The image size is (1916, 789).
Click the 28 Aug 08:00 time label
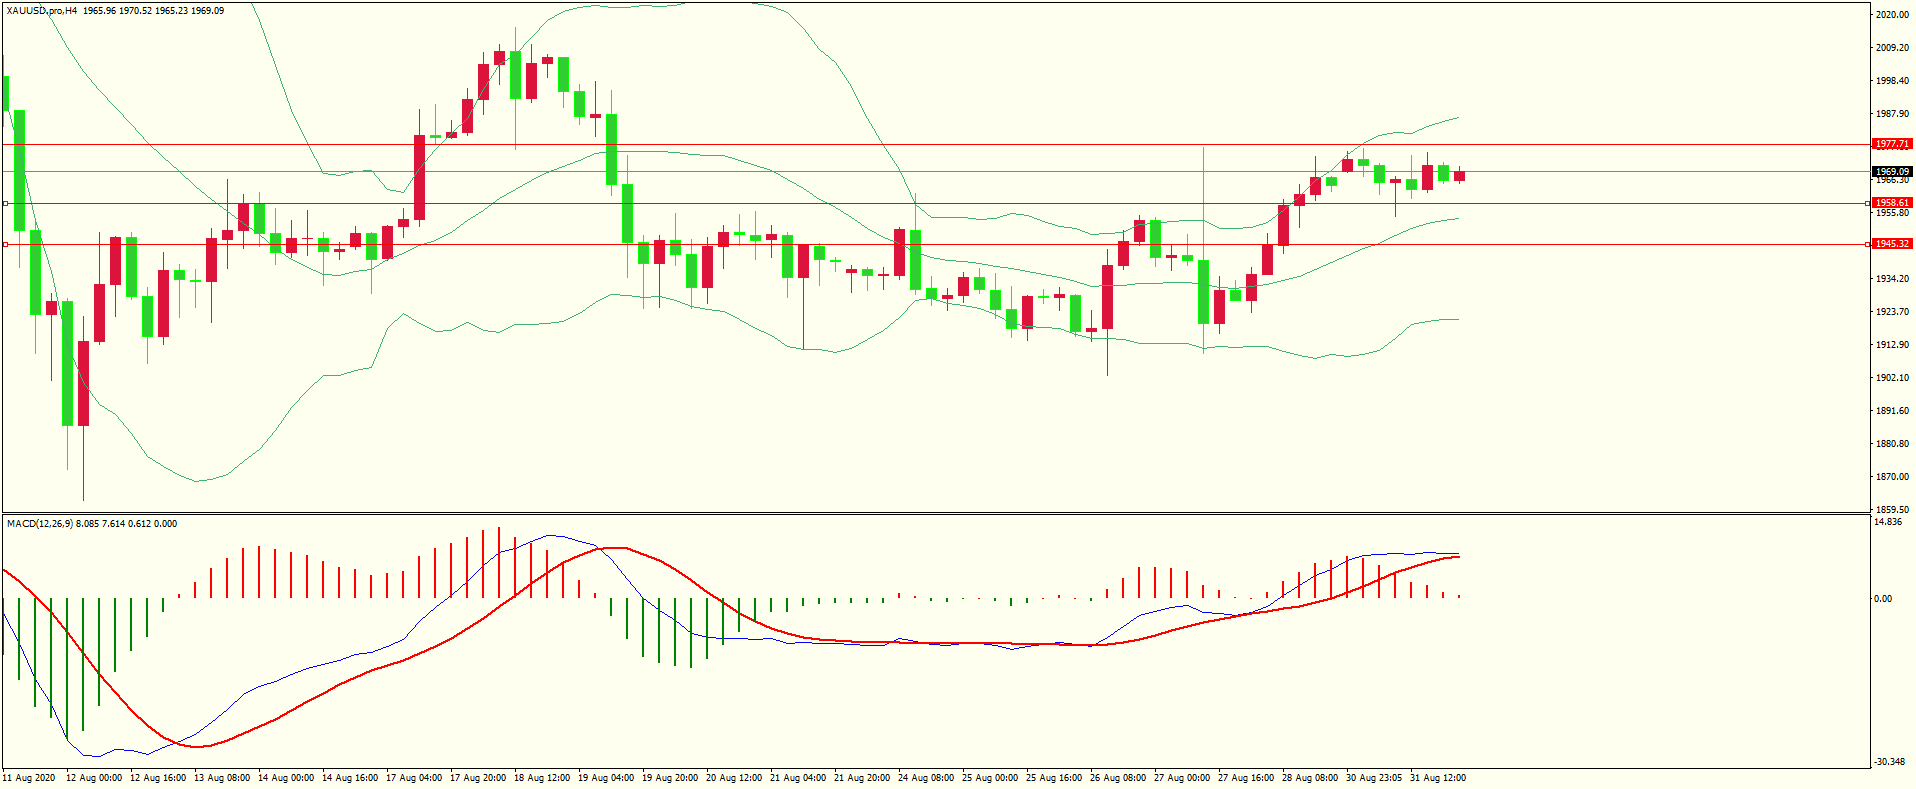pyautogui.click(x=1310, y=778)
